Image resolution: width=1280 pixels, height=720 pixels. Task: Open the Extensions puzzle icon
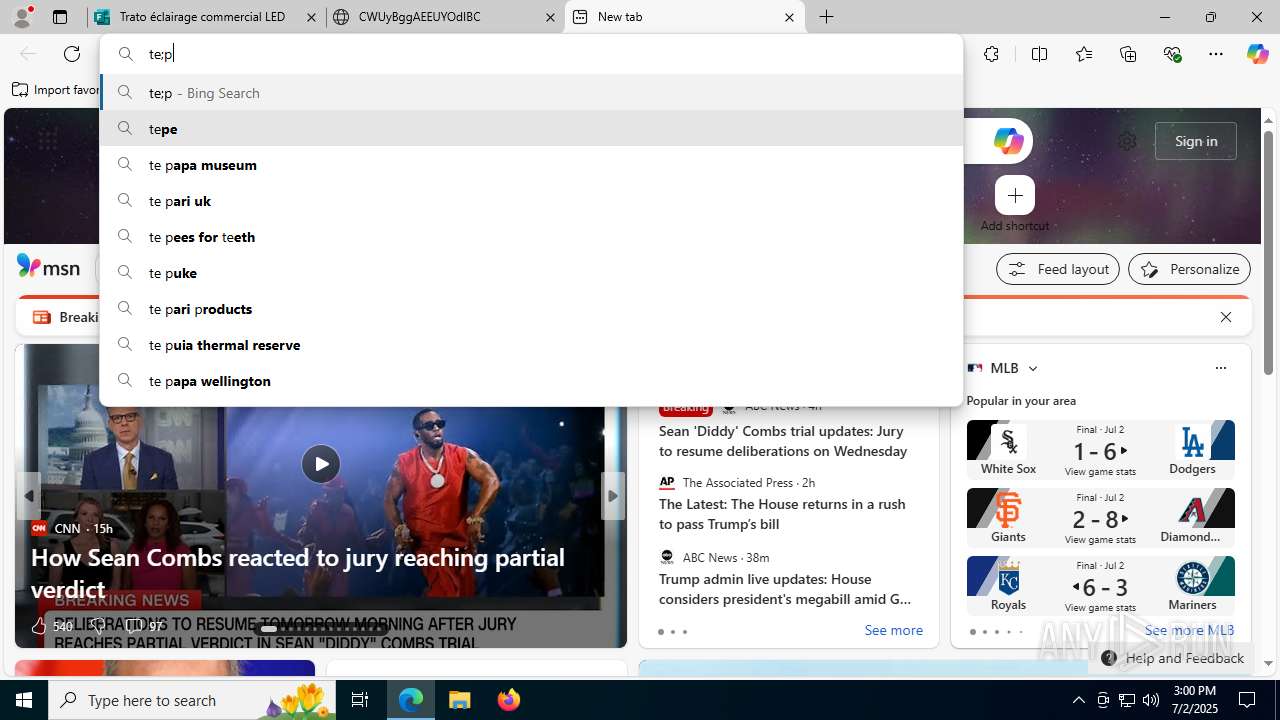(991, 54)
